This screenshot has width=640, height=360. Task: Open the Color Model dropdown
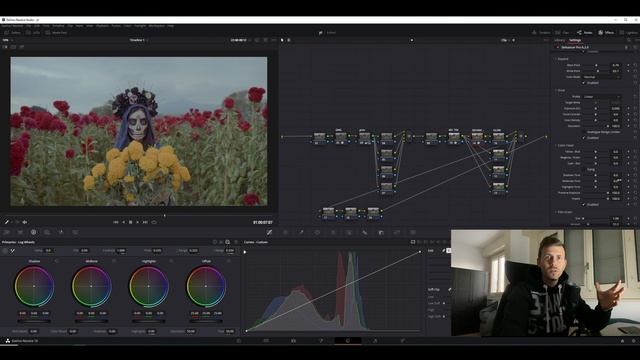click(x=602, y=77)
